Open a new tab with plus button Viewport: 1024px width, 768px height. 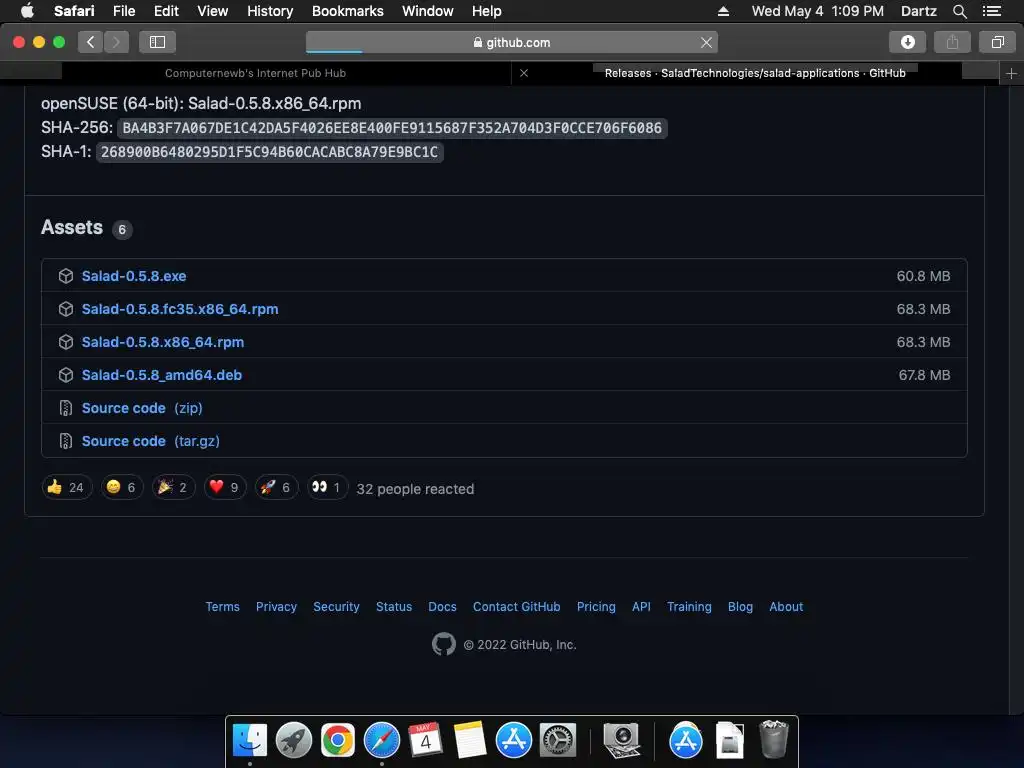coord(1011,74)
